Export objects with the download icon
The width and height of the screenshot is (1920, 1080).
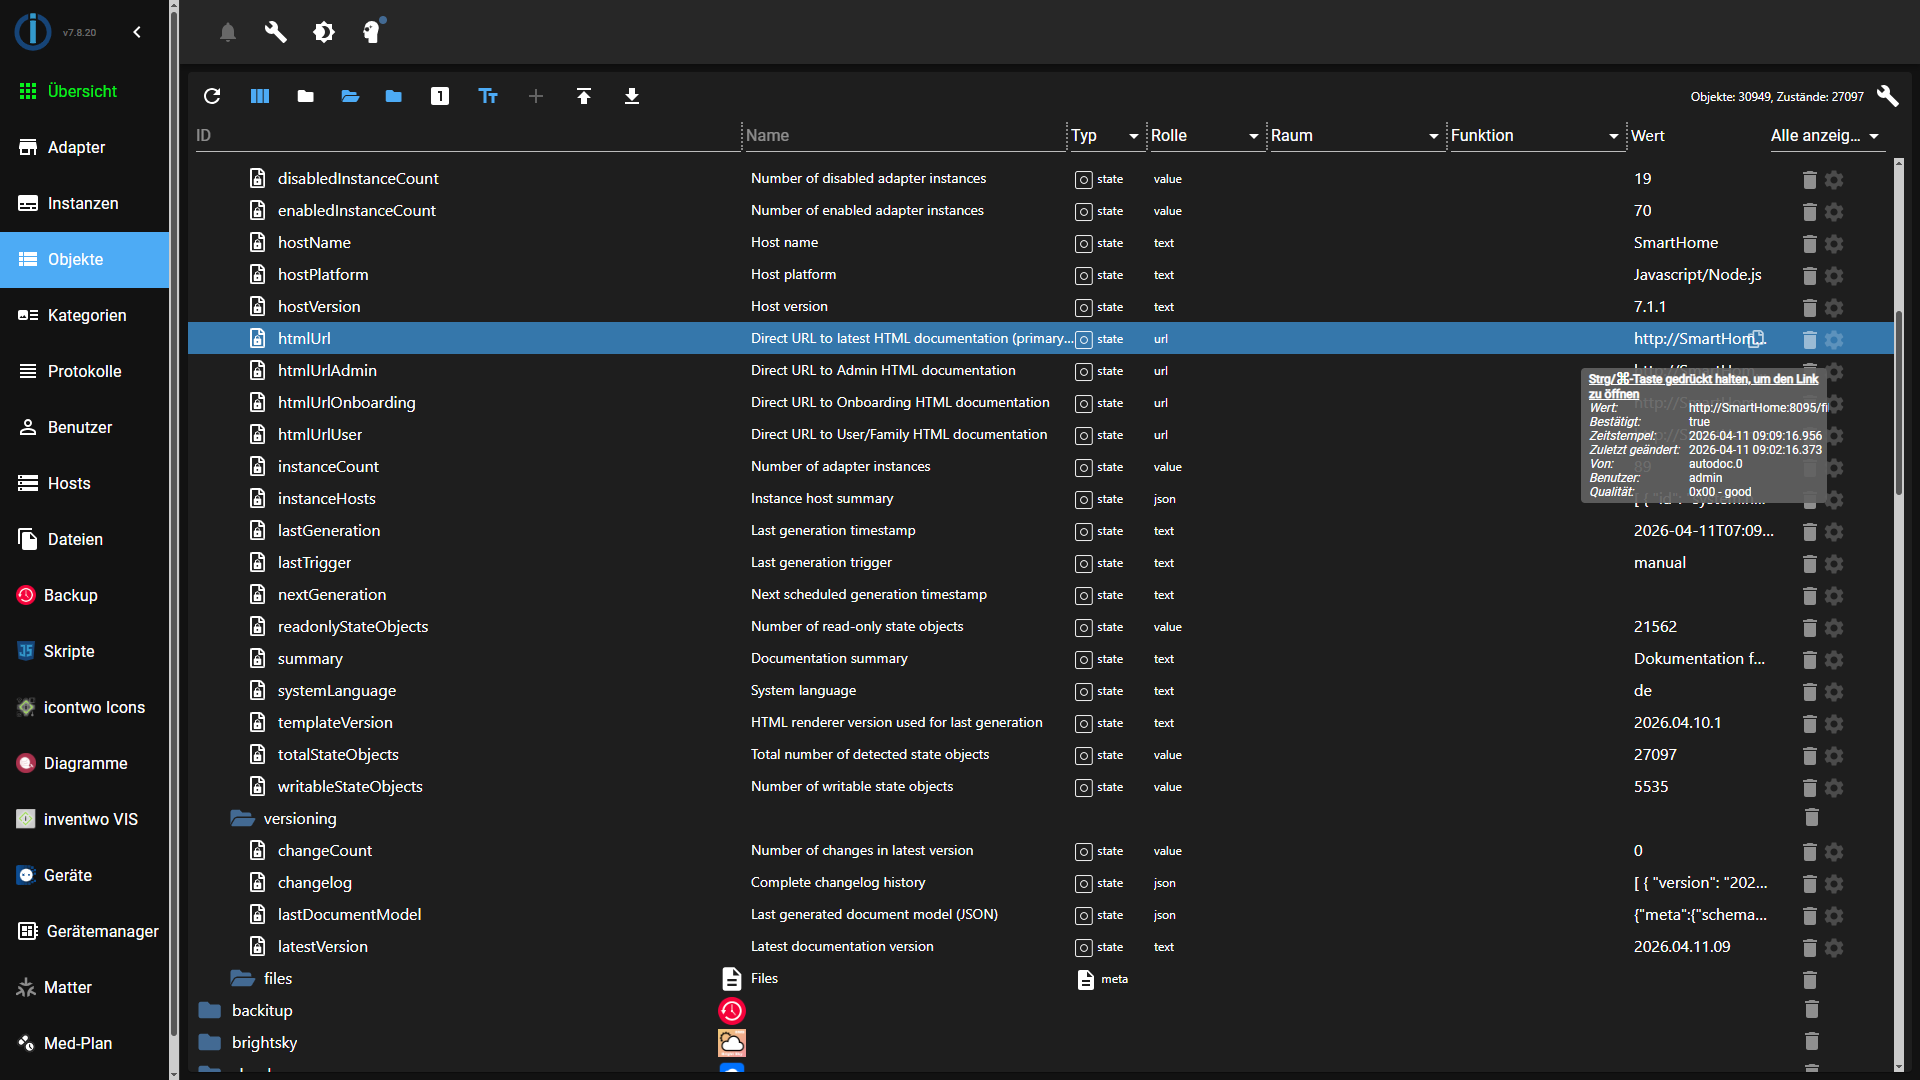[632, 96]
